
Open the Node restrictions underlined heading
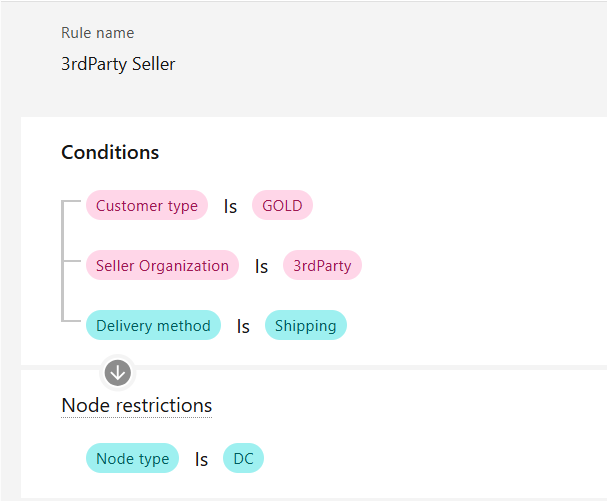(x=136, y=405)
